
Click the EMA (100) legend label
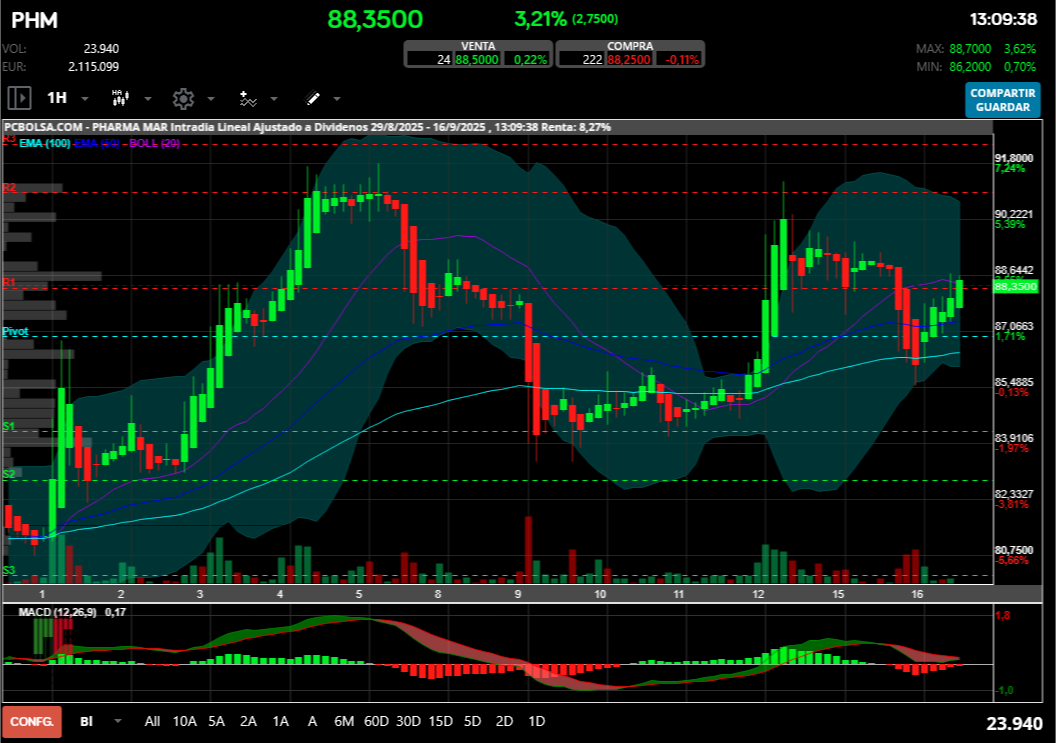pyautogui.click(x=44, y=143)
